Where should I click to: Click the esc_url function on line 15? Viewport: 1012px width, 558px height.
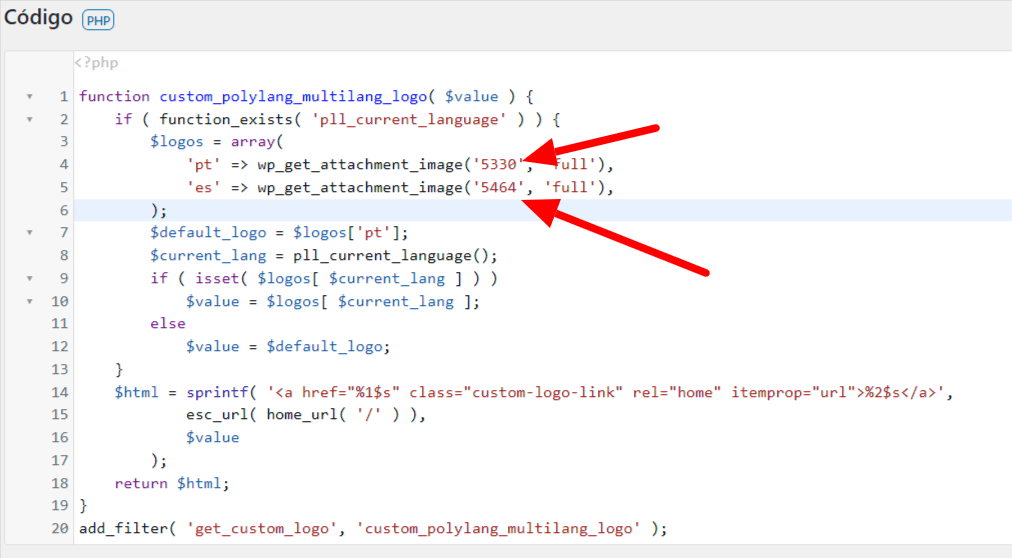217,415
